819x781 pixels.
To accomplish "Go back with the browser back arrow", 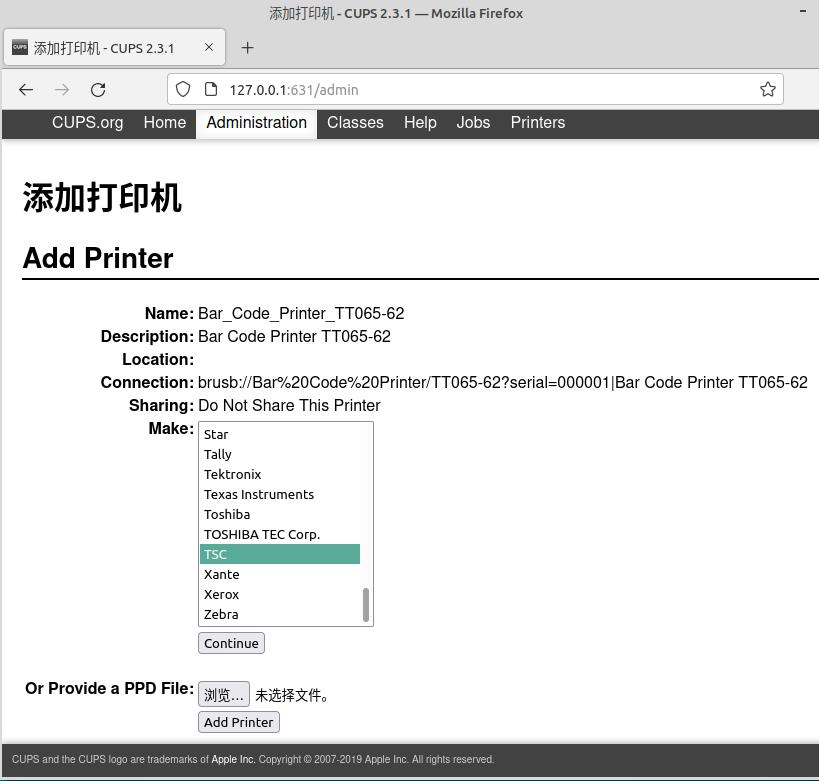I will pos(26,90).
